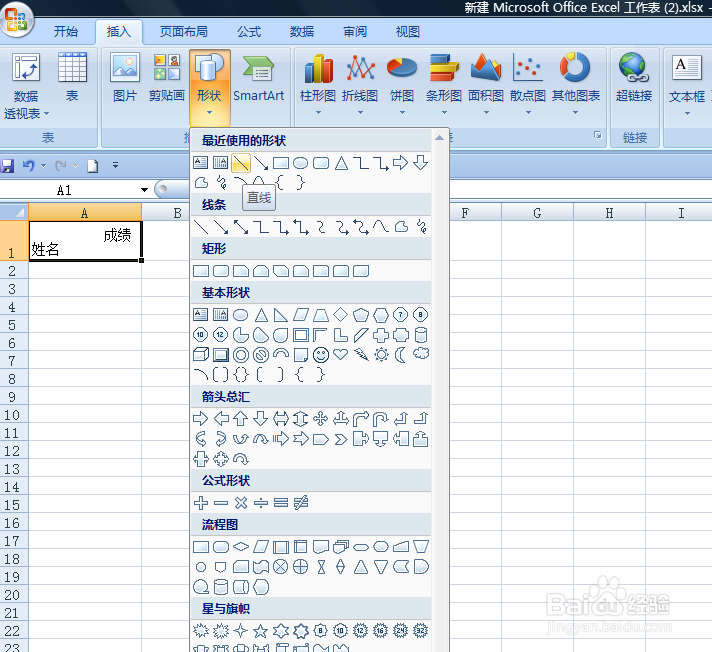Switch to the 审阅 tab
This screenshot has width=712, height=652.
pos(355,31)
